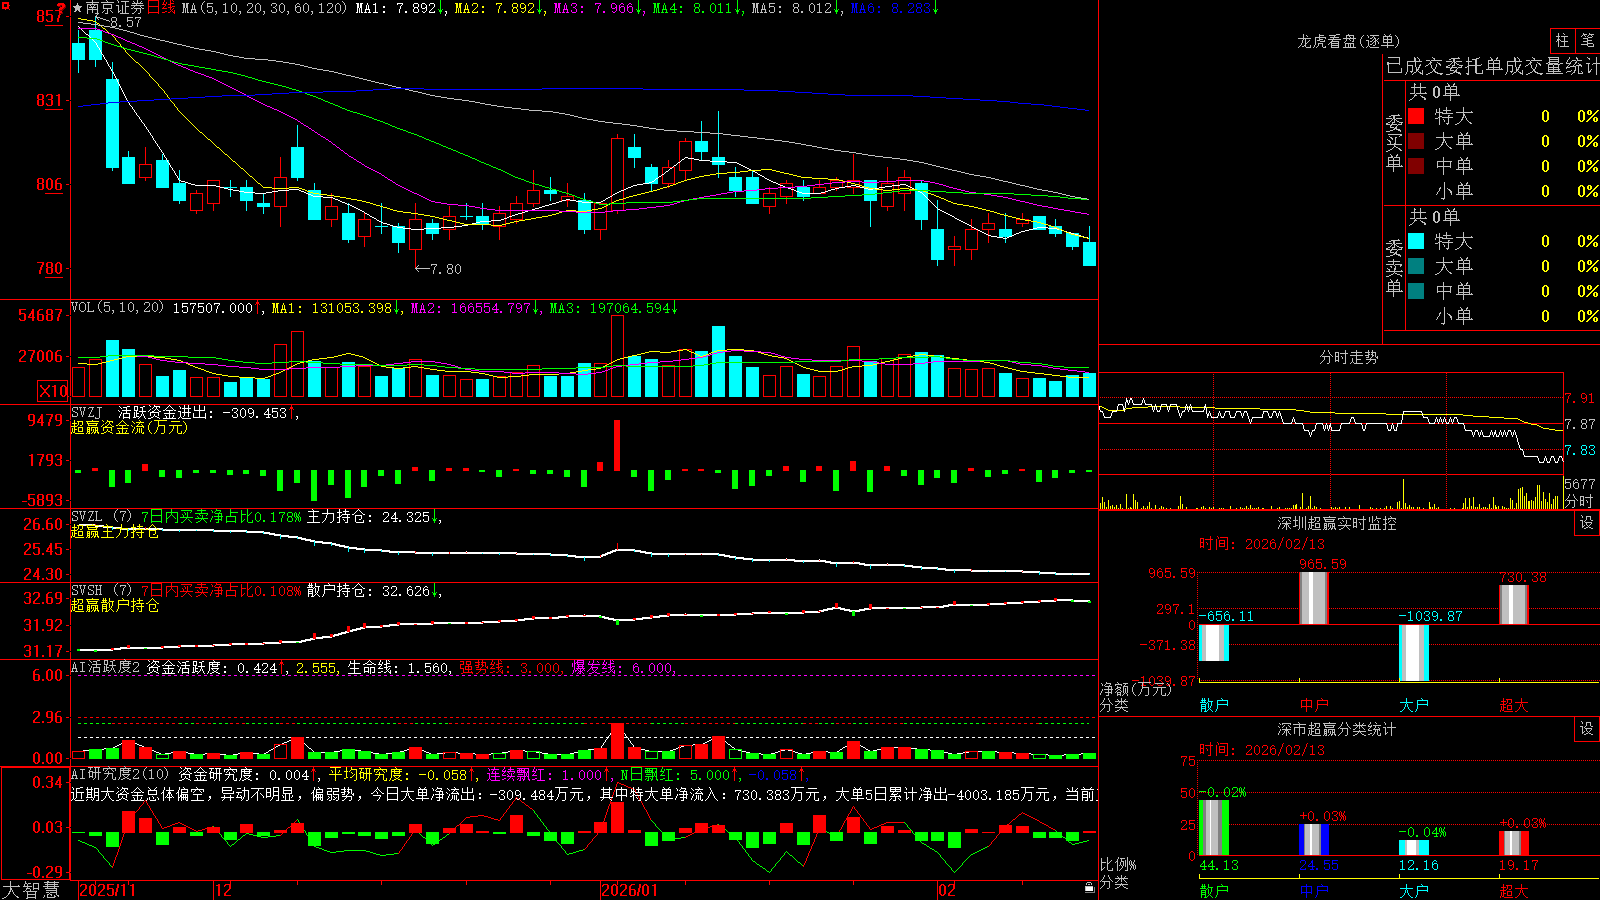Click the dark red 中单 buy order swatch
Viewport: 1600px width, 900px height.
coord(1416,166)
